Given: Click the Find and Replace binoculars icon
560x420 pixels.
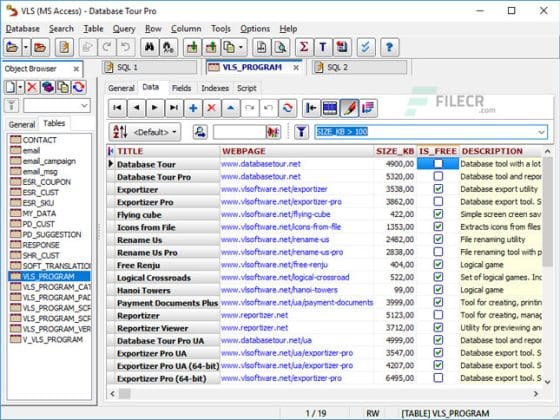Looking at the screenshot, I should [168, 47].
